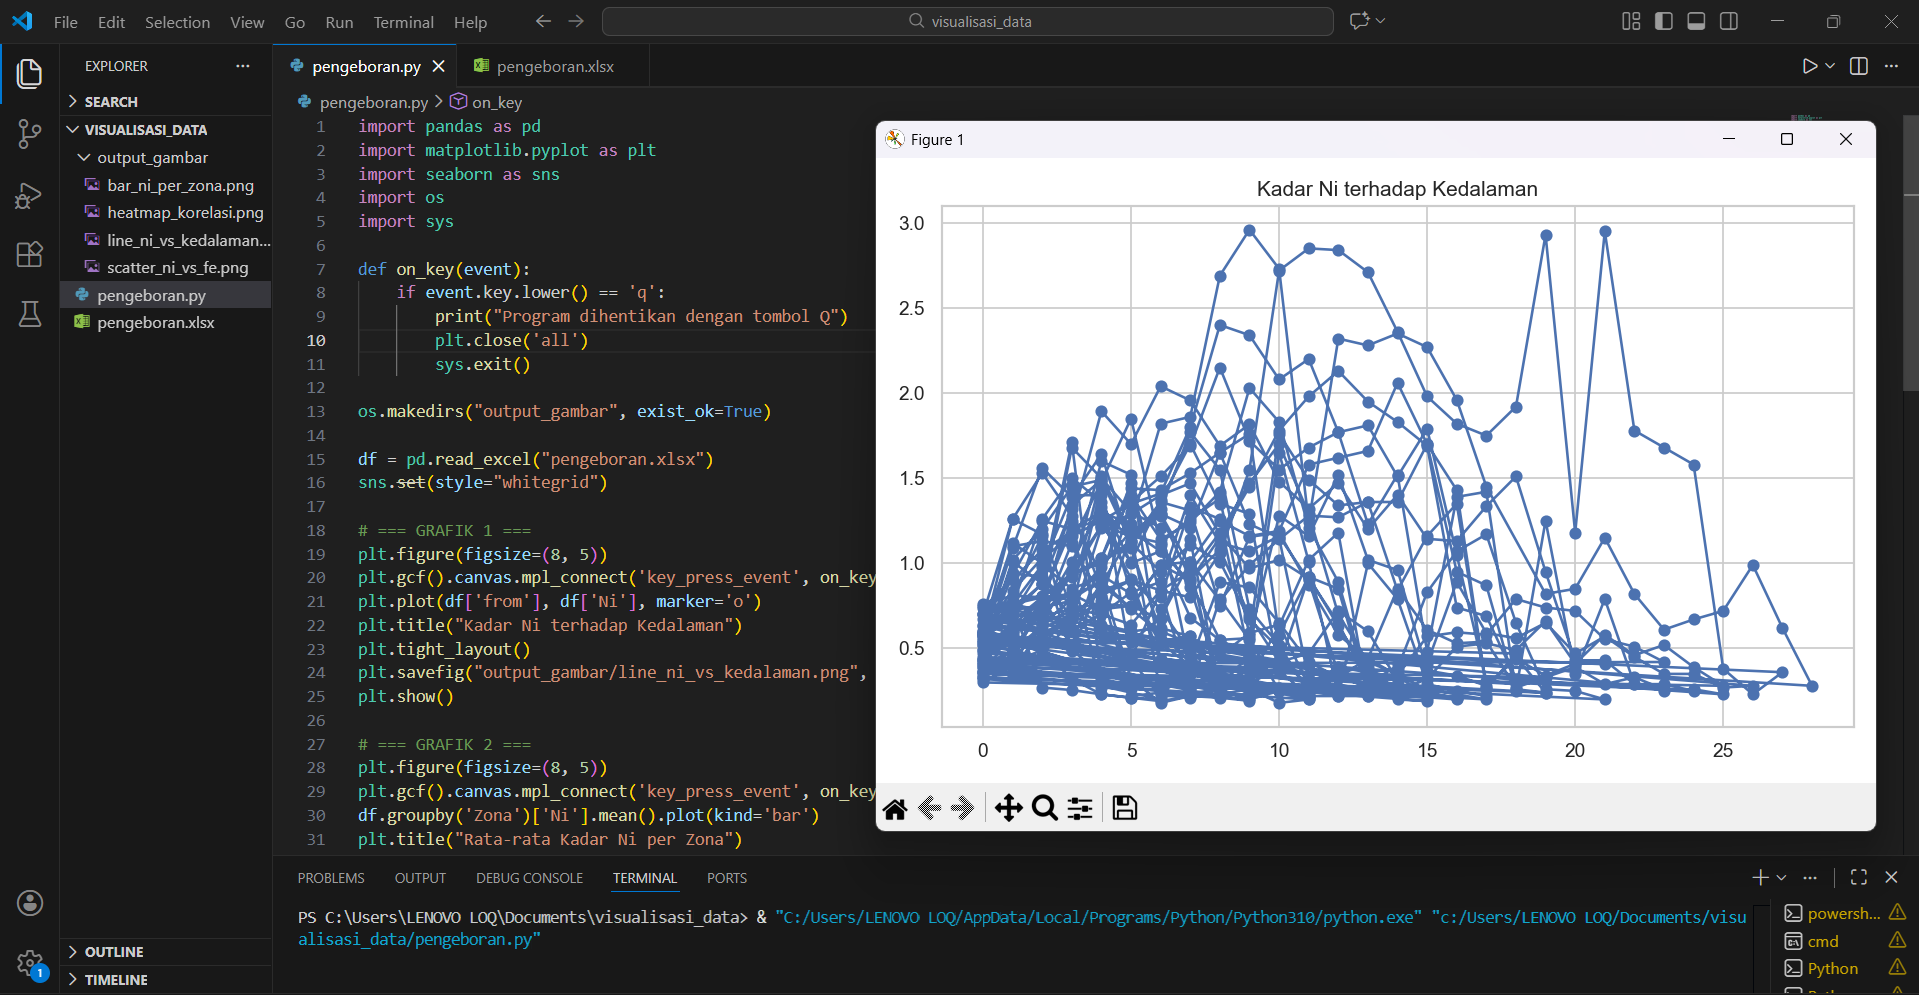Toggle the bottom panel layout button

[1696, 21]
